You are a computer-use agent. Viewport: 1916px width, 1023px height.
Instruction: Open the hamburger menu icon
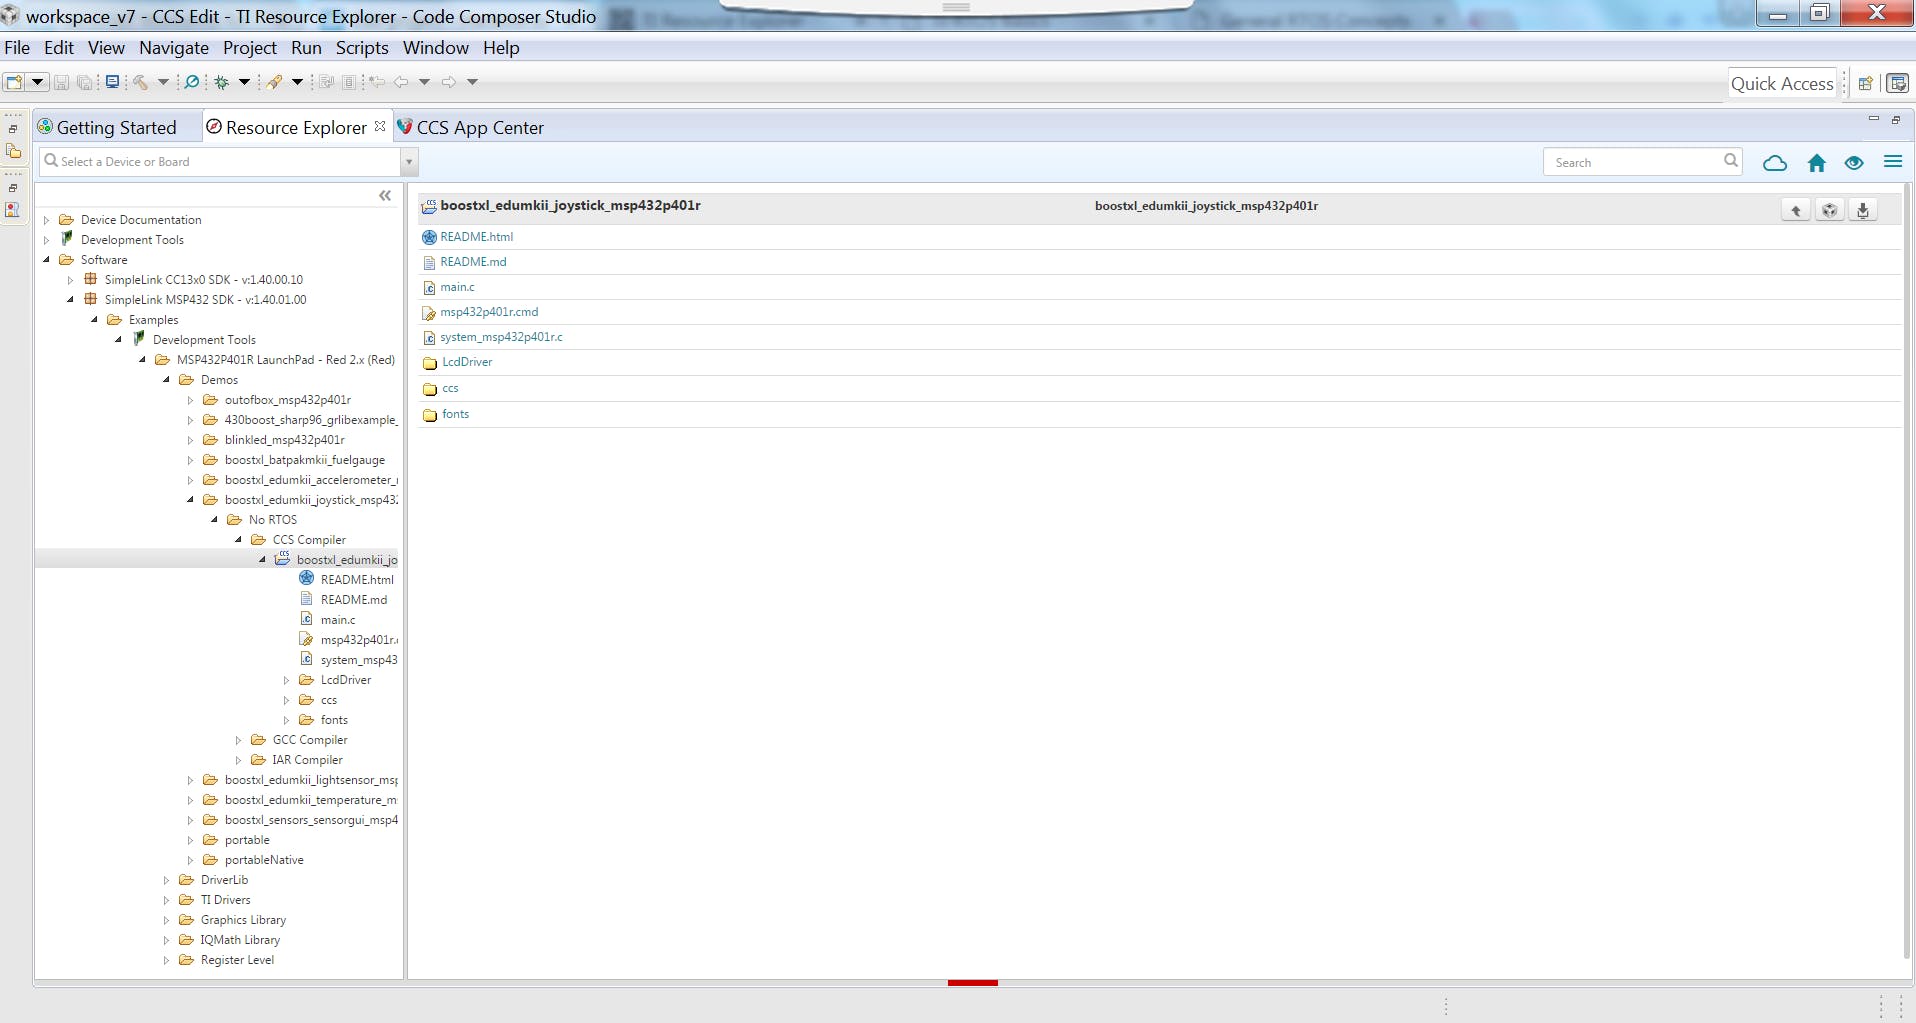pyautogui.click(x=1893, y=161)
